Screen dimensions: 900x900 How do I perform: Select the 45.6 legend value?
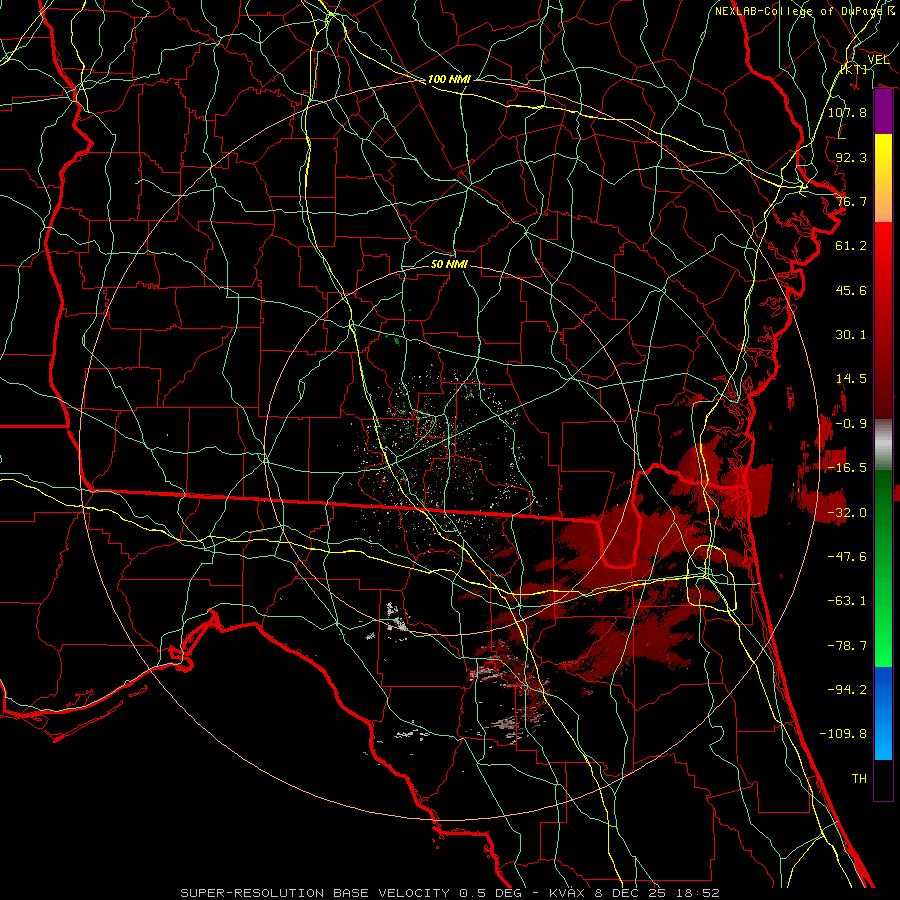851,290
